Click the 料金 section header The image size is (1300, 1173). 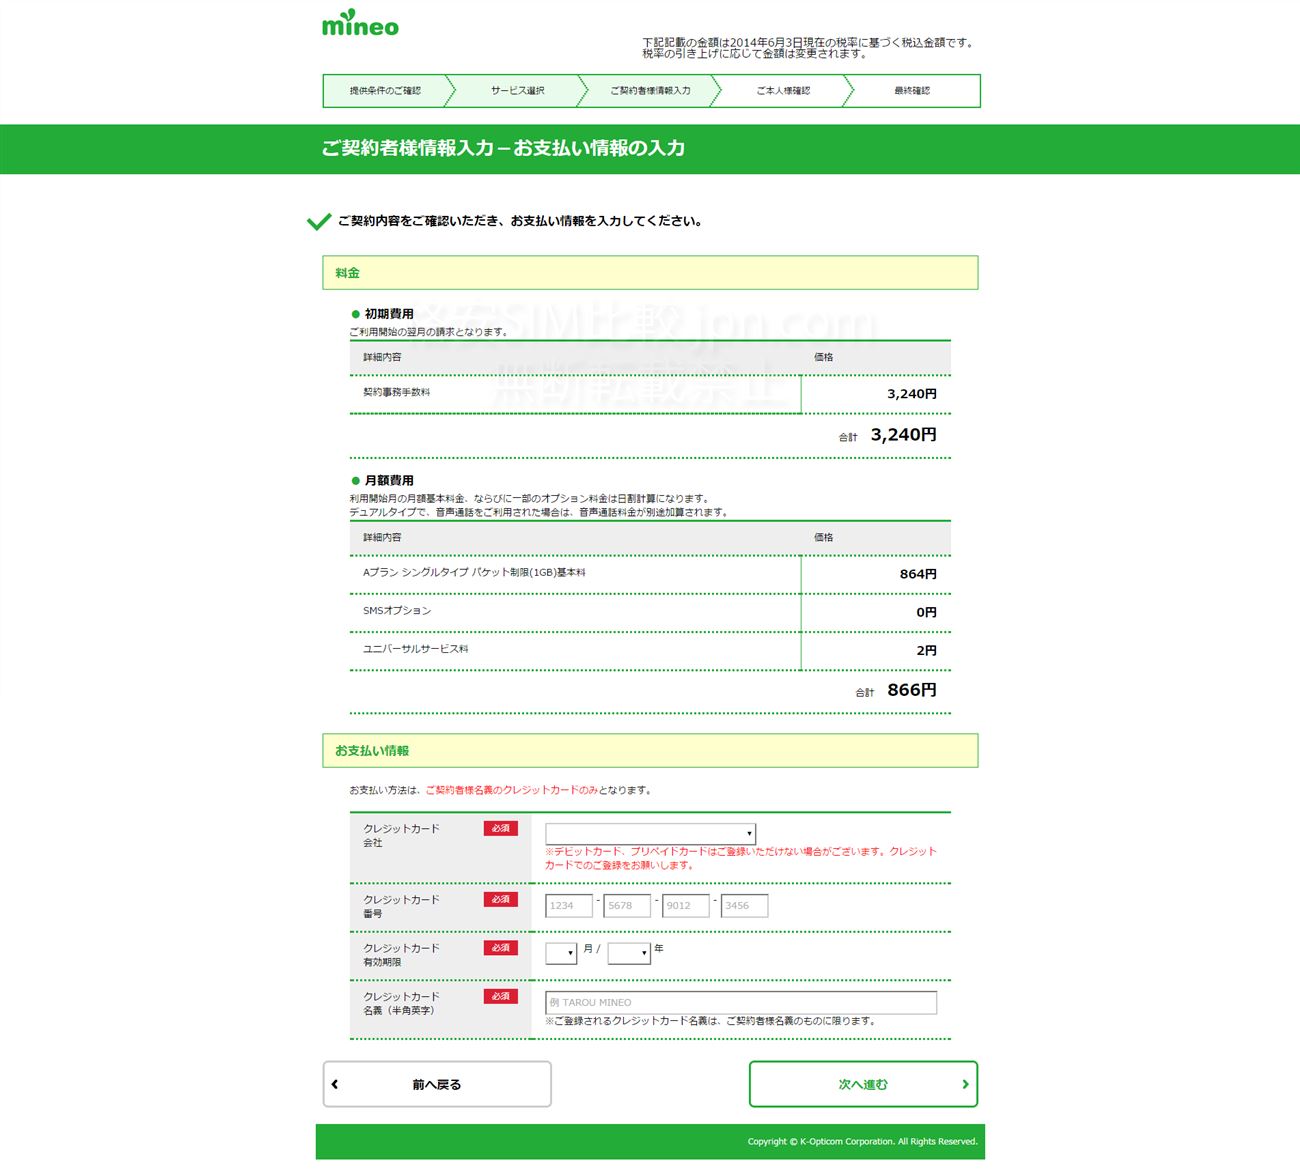pyautogui.click(x=650, y=273)
